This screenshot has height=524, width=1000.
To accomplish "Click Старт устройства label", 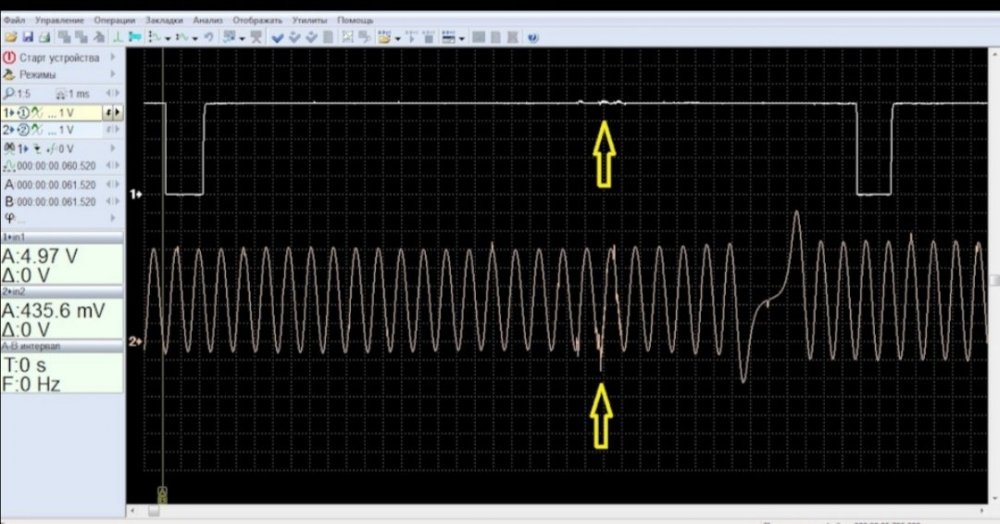I will 59,57.
